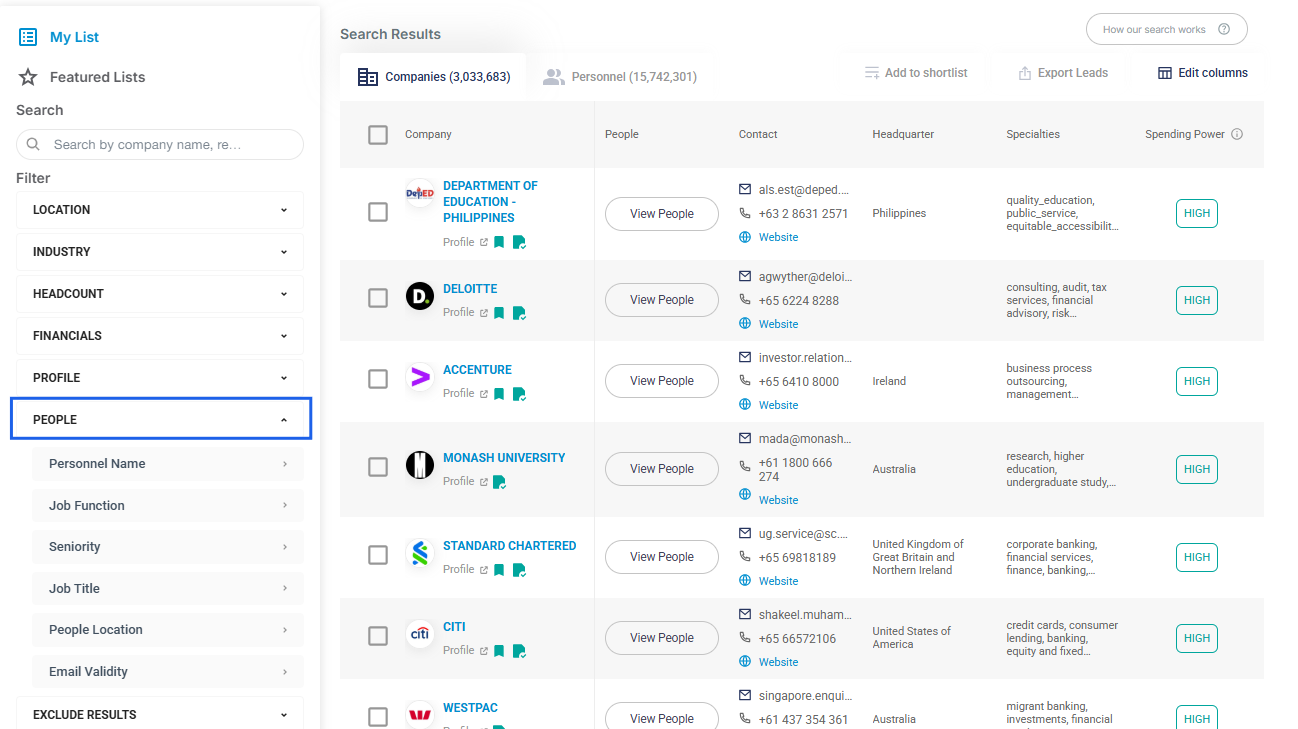Image resolution: width=1298 pixels, height=729 pixels.
Task: Click the Accenture company logo
Action: pyautogui.click(x=420, y=377)
